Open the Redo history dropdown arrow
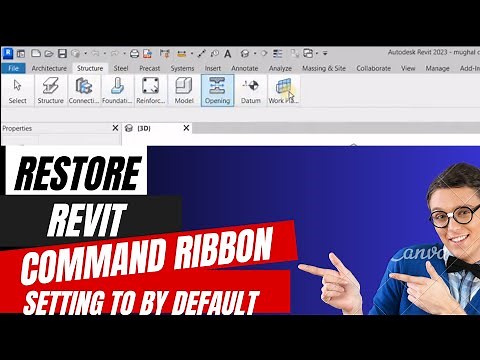The height and width of the screenshot is (360, 480). 124,53
